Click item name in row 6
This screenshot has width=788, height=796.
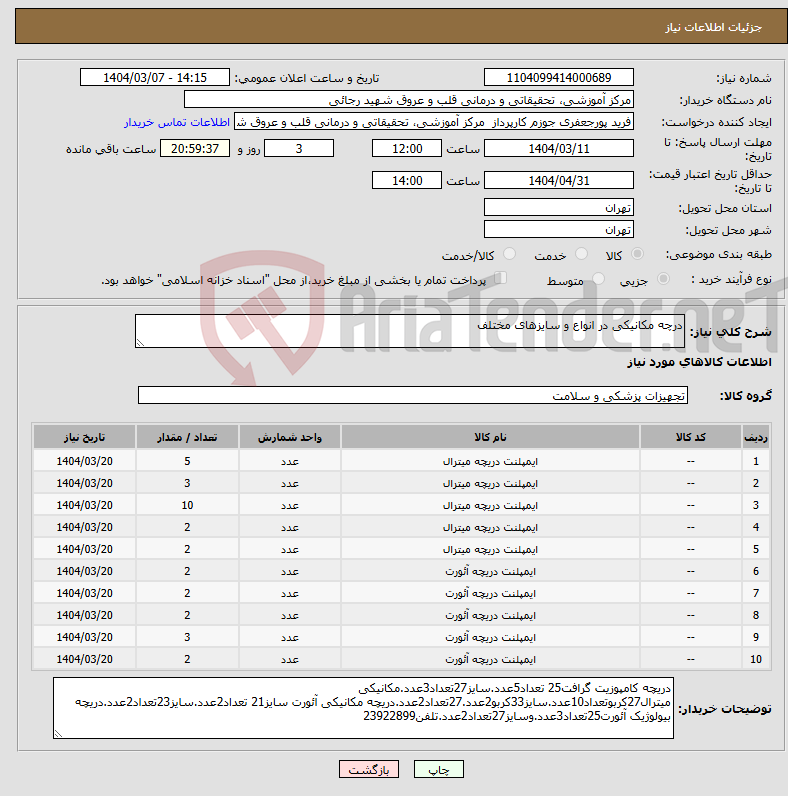[490, 572]
